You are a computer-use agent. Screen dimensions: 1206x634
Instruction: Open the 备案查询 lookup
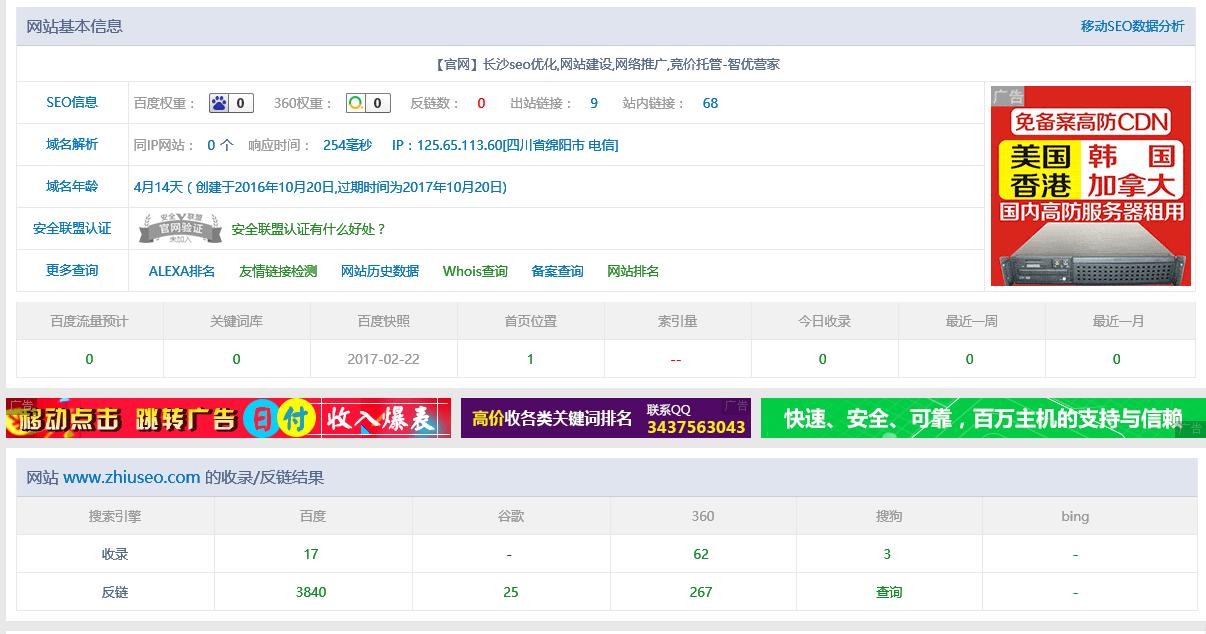click(x=556, y=270)
